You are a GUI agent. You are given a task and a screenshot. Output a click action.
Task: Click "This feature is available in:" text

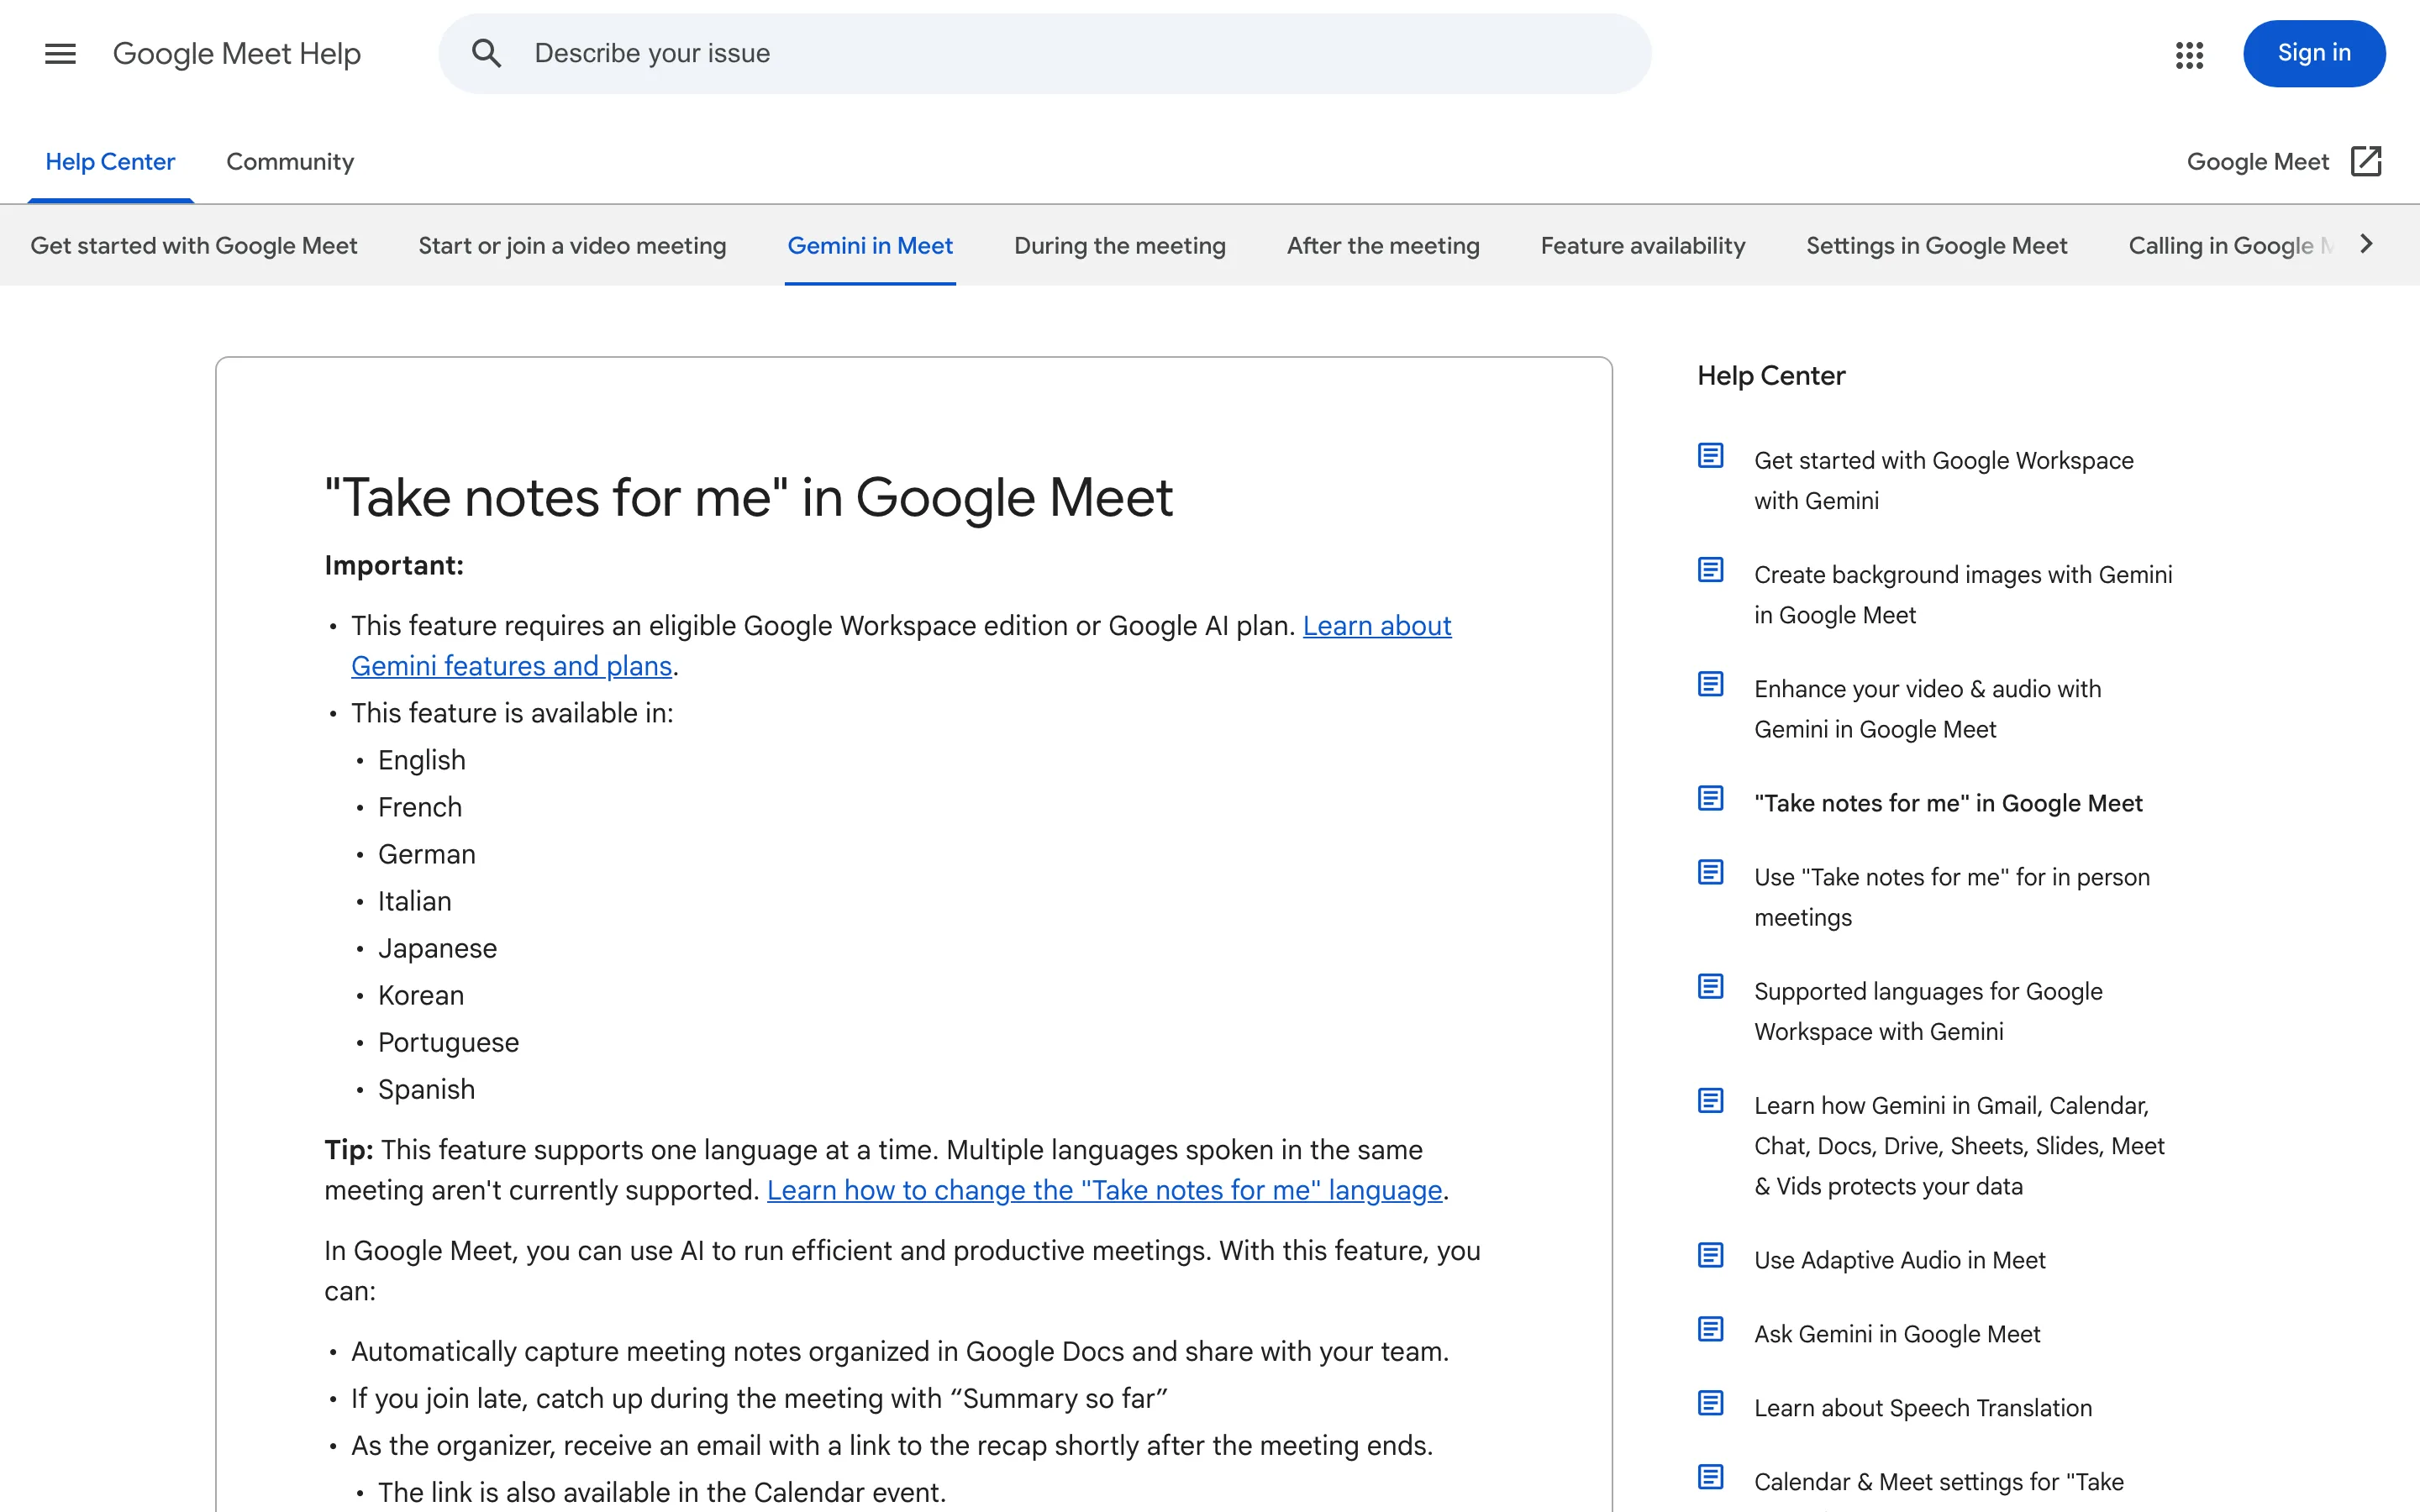click(x=512, y=713)
